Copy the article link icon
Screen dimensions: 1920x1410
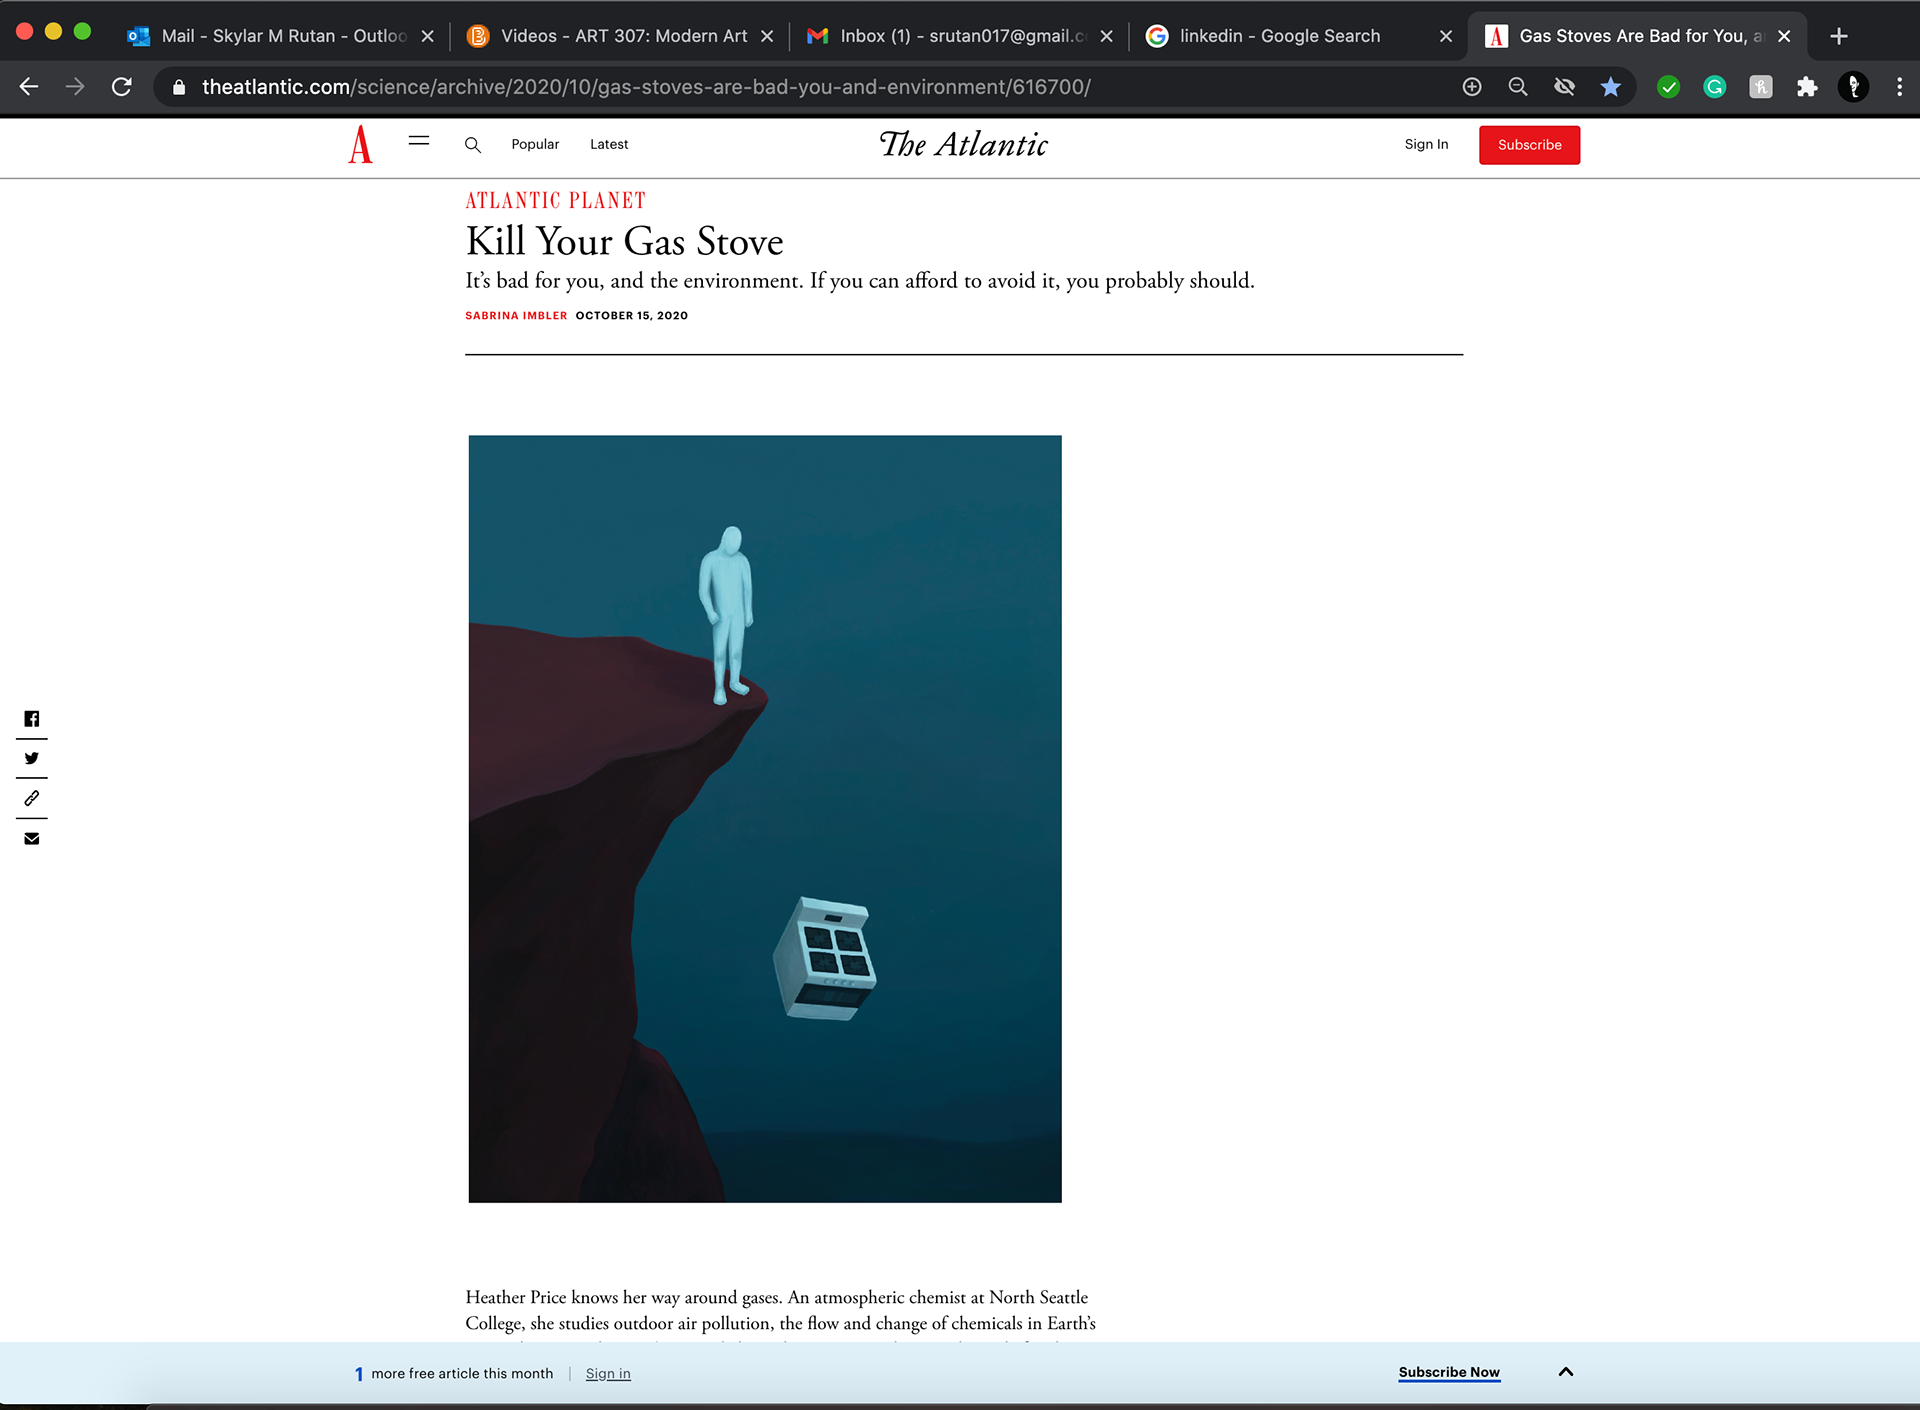coord(32,798)
